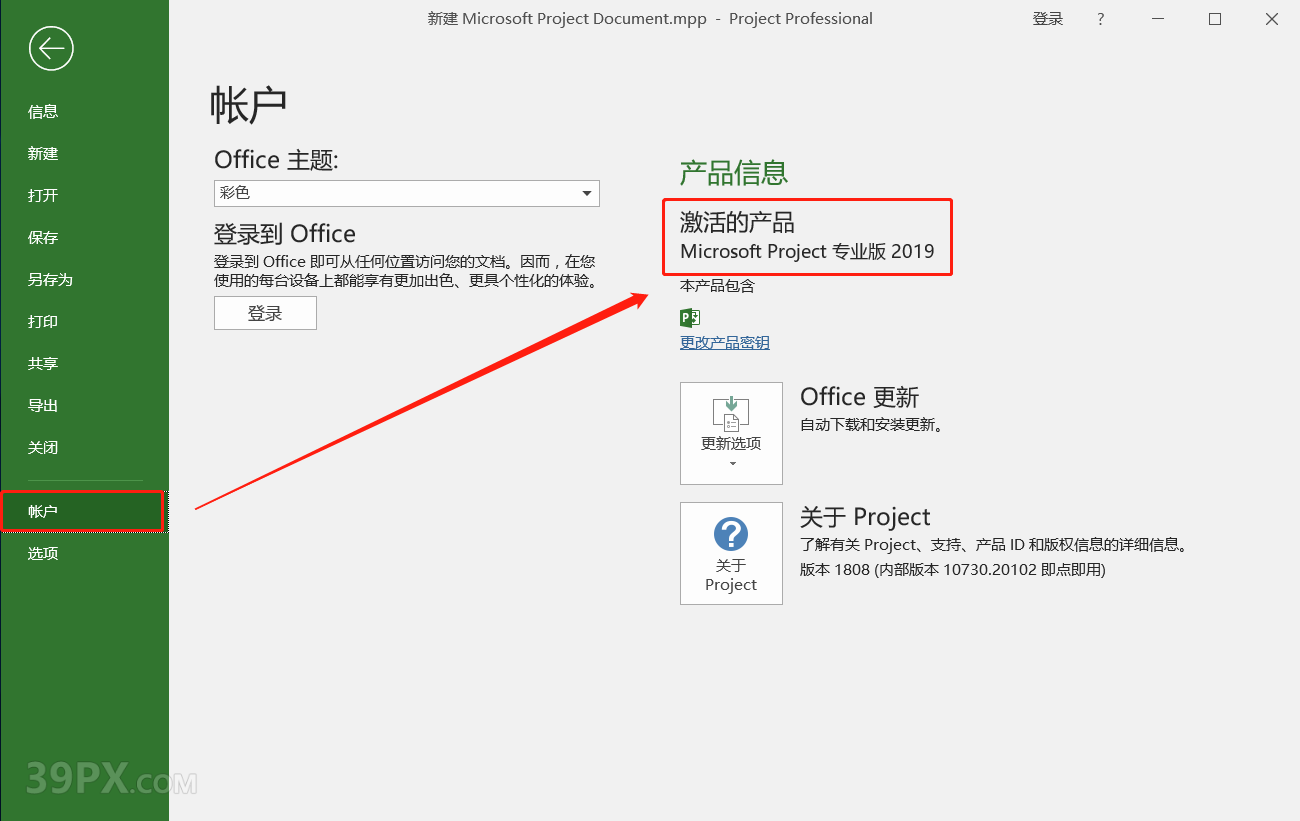This screenshot has width=1300, height=821.
Task: Click the 登录 button under 登录到 Office
Action: (x=265, y=313)
